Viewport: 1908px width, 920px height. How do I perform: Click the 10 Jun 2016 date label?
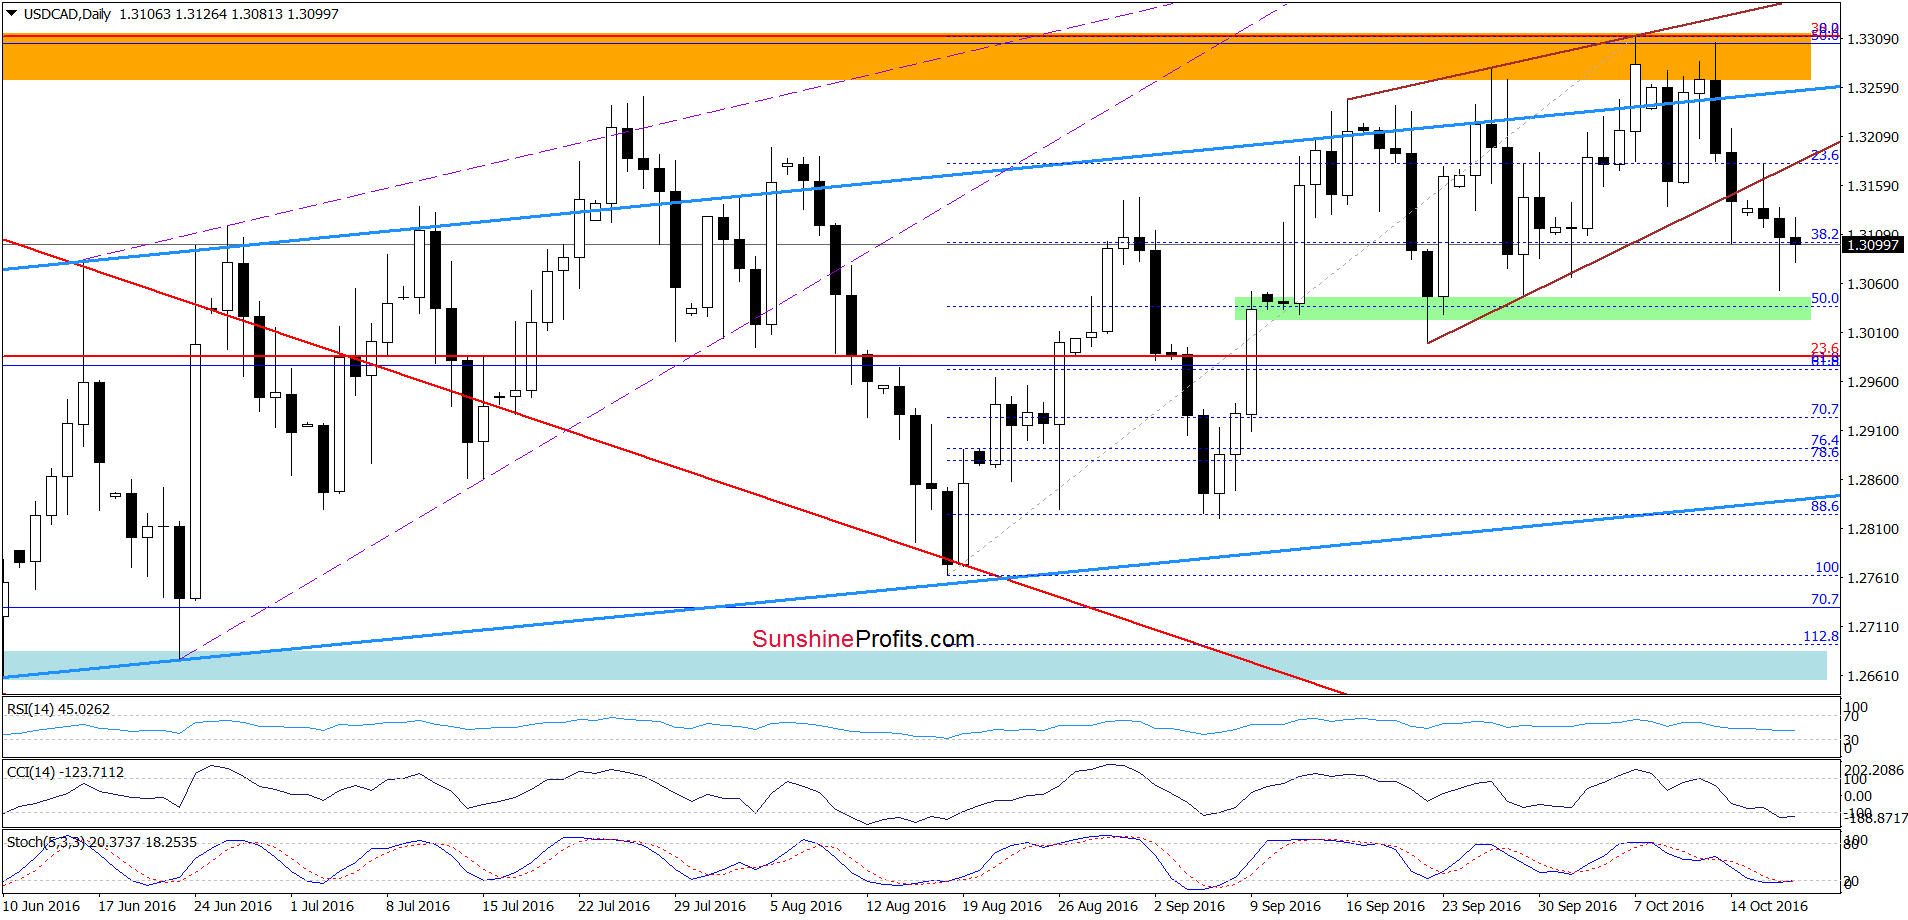tap(42, 906)
